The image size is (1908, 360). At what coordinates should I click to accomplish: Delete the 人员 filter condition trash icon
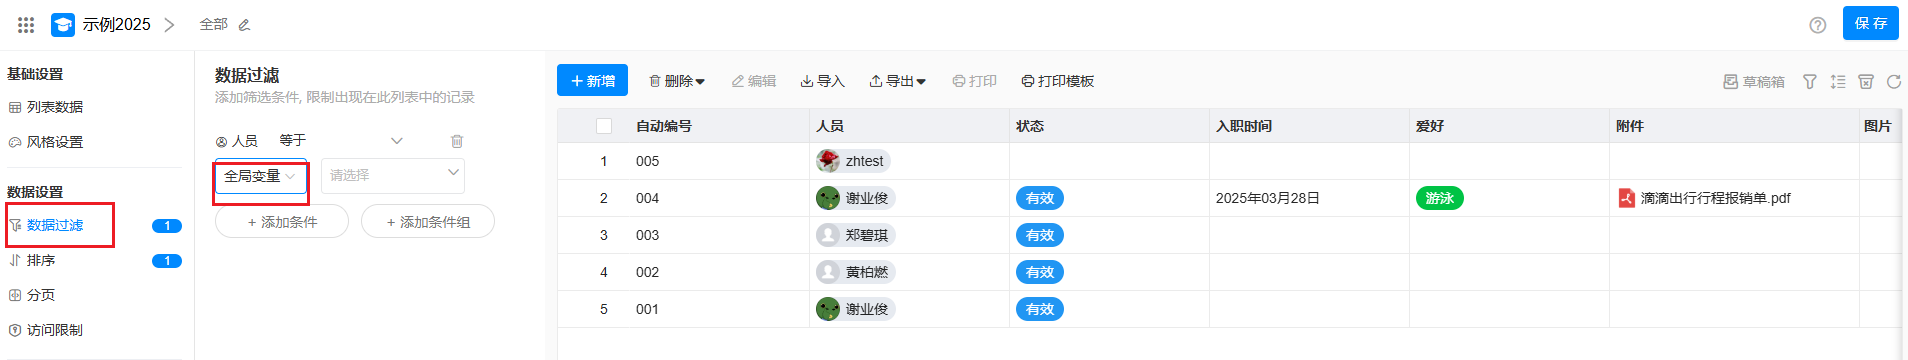[x=457, y=141]
